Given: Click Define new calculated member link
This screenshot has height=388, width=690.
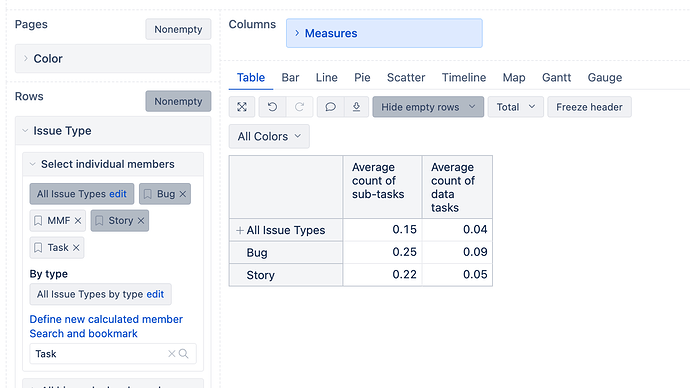Looking at the screenshot, I should [x=106, y=319].
